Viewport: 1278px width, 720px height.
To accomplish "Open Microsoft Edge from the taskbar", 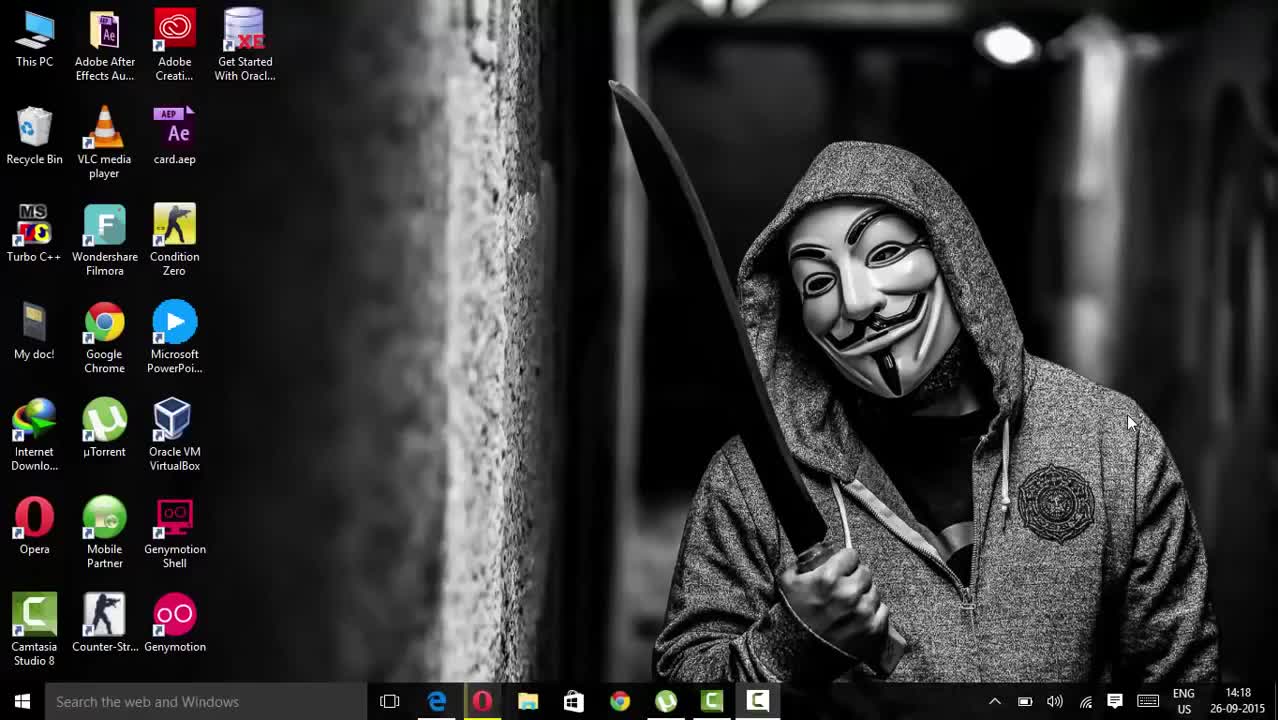I will pos(437,701).
